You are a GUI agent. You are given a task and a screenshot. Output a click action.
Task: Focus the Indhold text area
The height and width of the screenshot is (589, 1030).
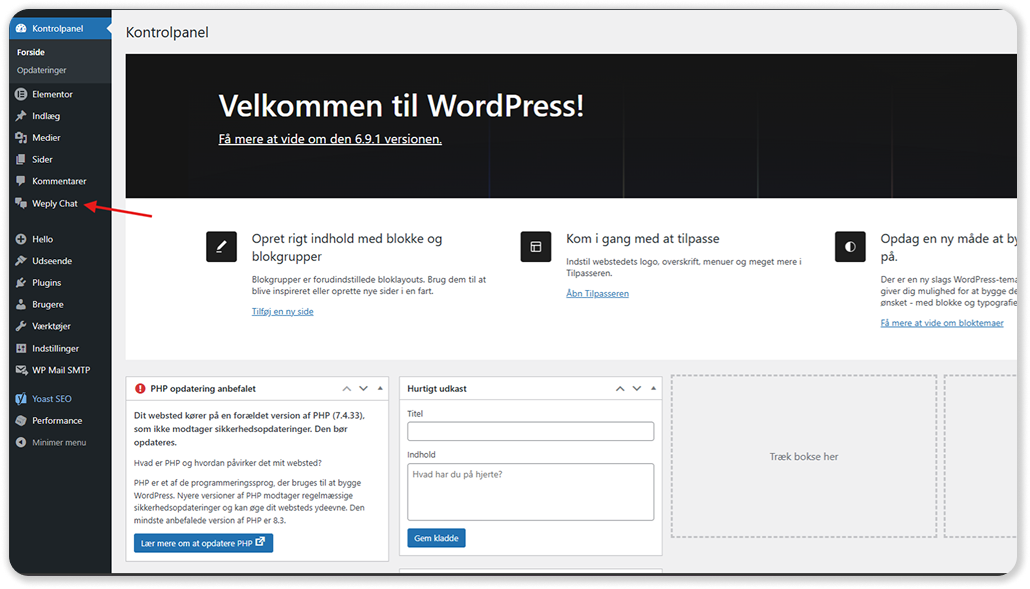coord(530,492)
